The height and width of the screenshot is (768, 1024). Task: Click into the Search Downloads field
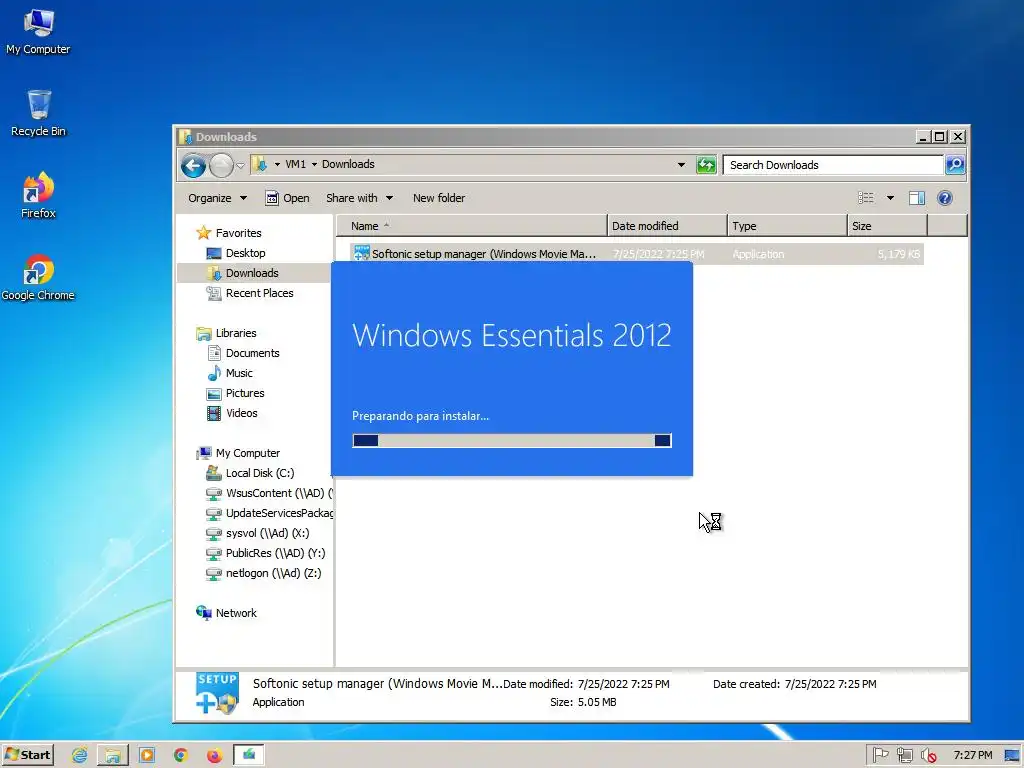[x=833, y=165]
